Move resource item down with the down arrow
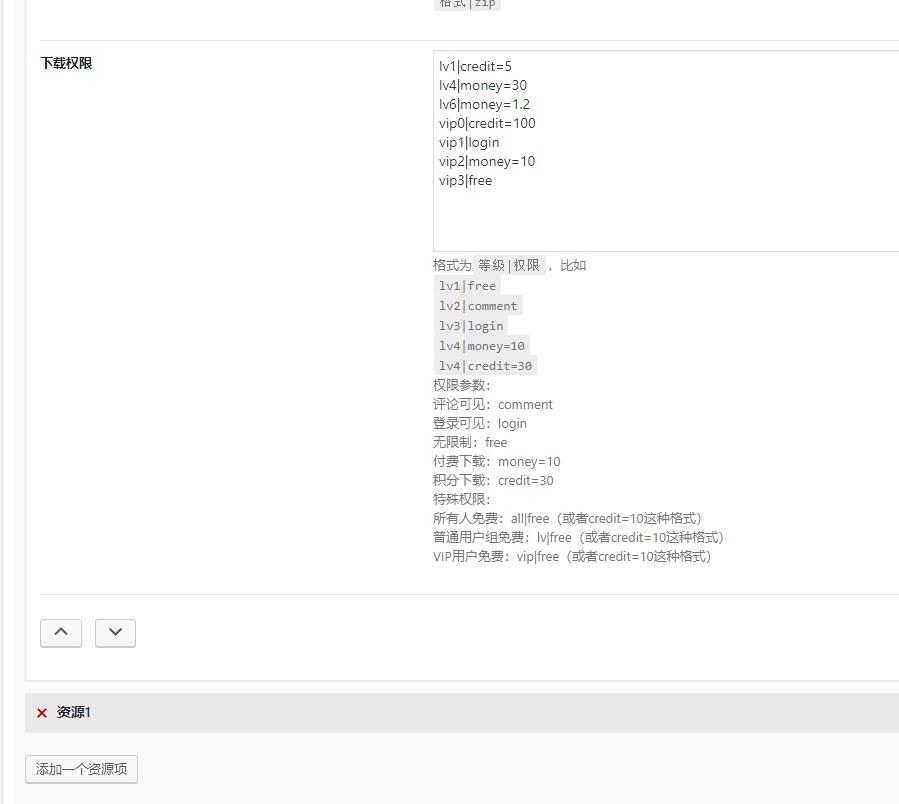The width and height of the screenshot is (899, 804). 115,633
